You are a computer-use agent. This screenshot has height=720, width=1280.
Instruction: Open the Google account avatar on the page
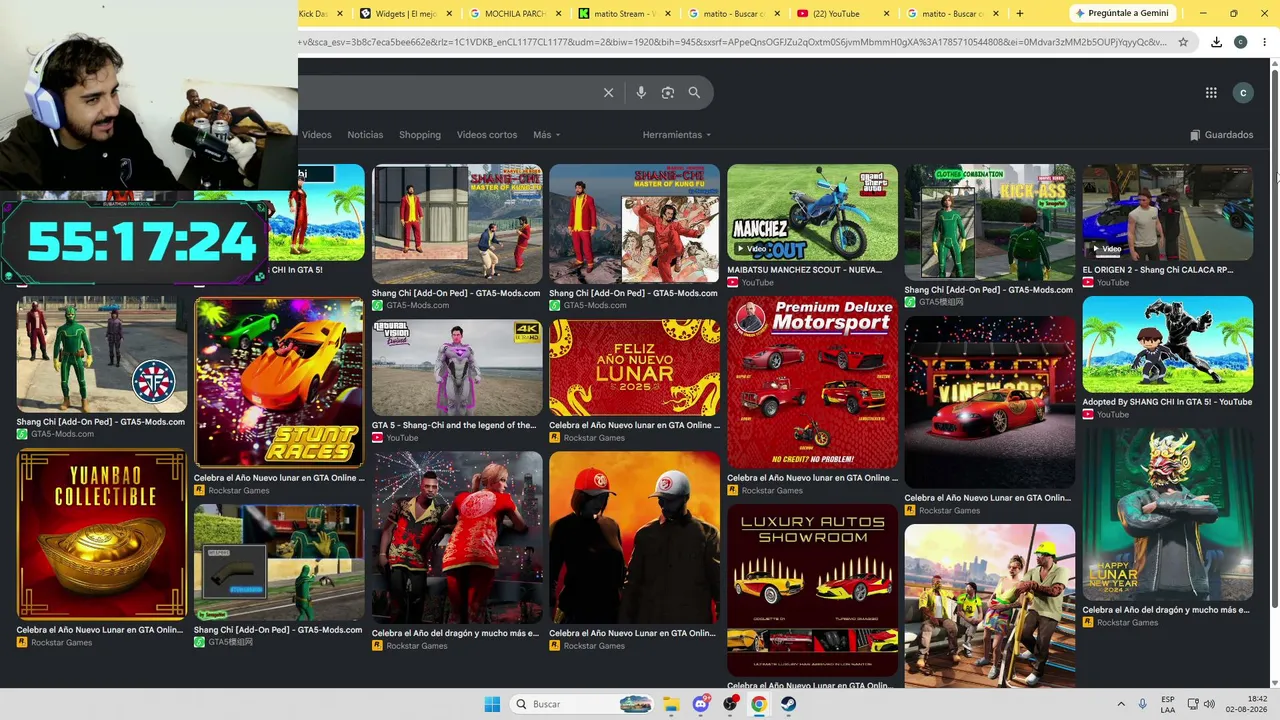pos(1243,93)
